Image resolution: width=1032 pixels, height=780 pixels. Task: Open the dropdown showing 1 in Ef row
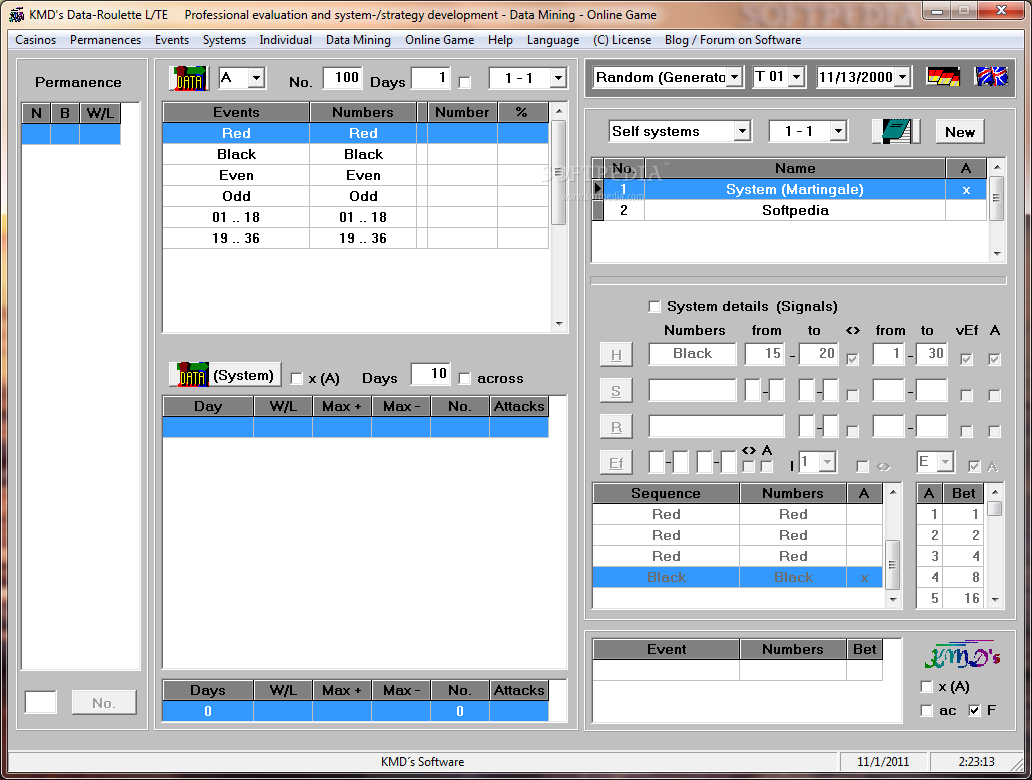(x=828, y=462)
